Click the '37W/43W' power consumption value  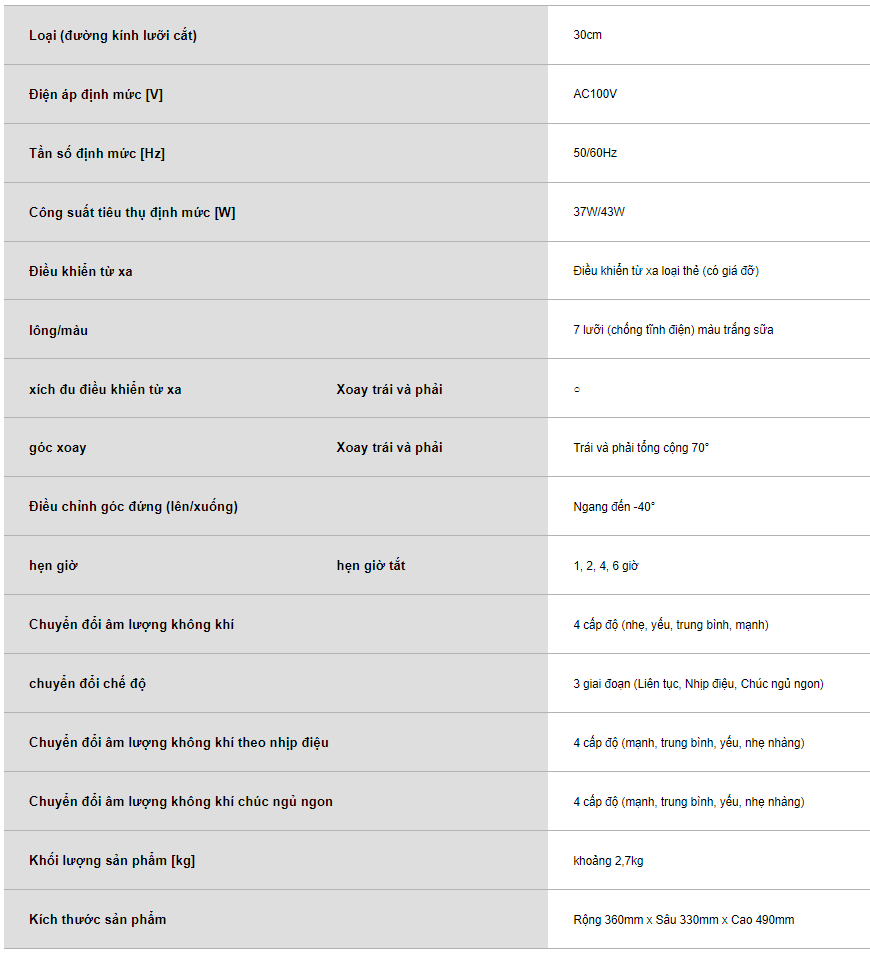point(599,212)
